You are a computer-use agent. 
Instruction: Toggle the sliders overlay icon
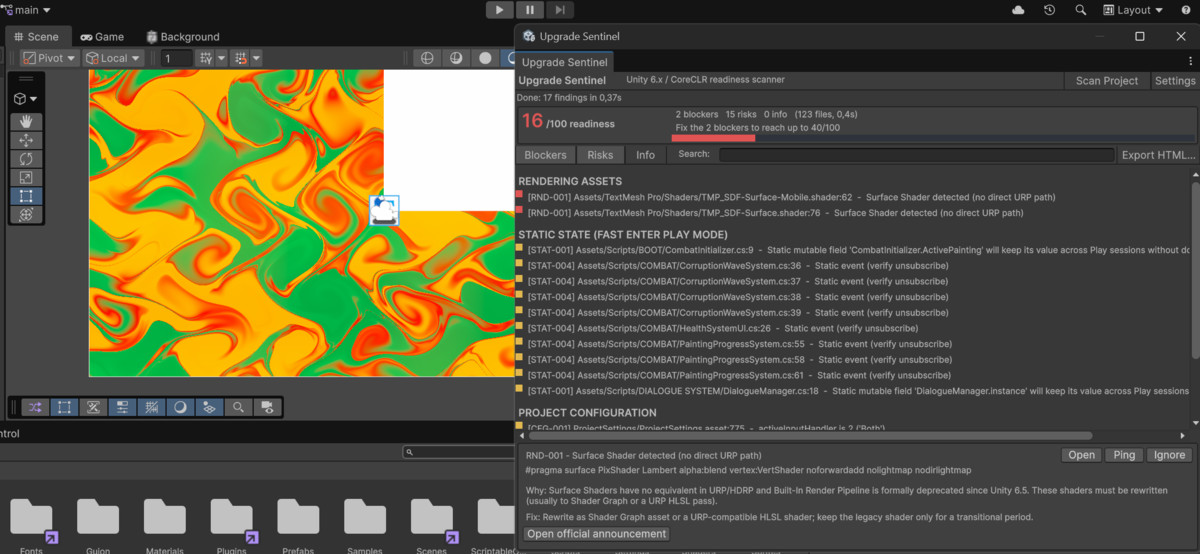pos(122,407)
